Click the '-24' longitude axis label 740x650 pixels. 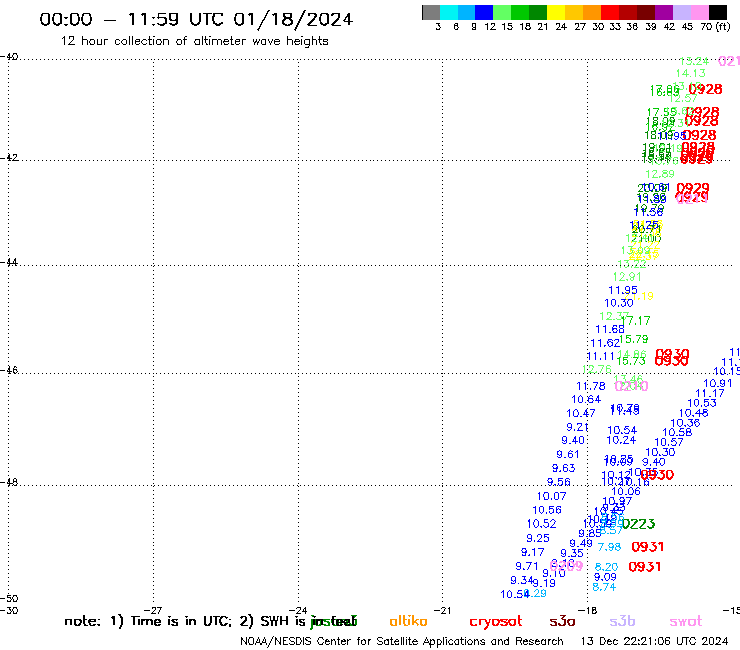coord(298,610)
